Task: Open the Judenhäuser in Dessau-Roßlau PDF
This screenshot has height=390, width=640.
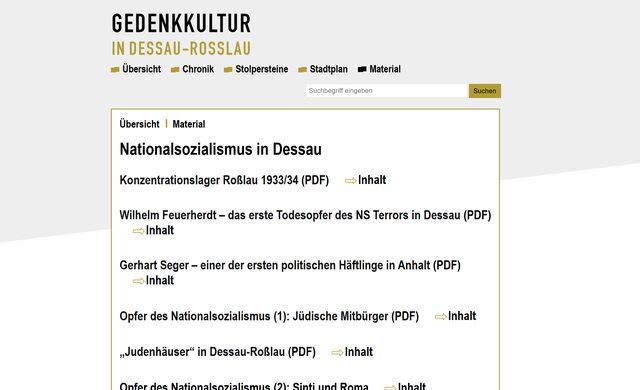Action: [218, 352]
